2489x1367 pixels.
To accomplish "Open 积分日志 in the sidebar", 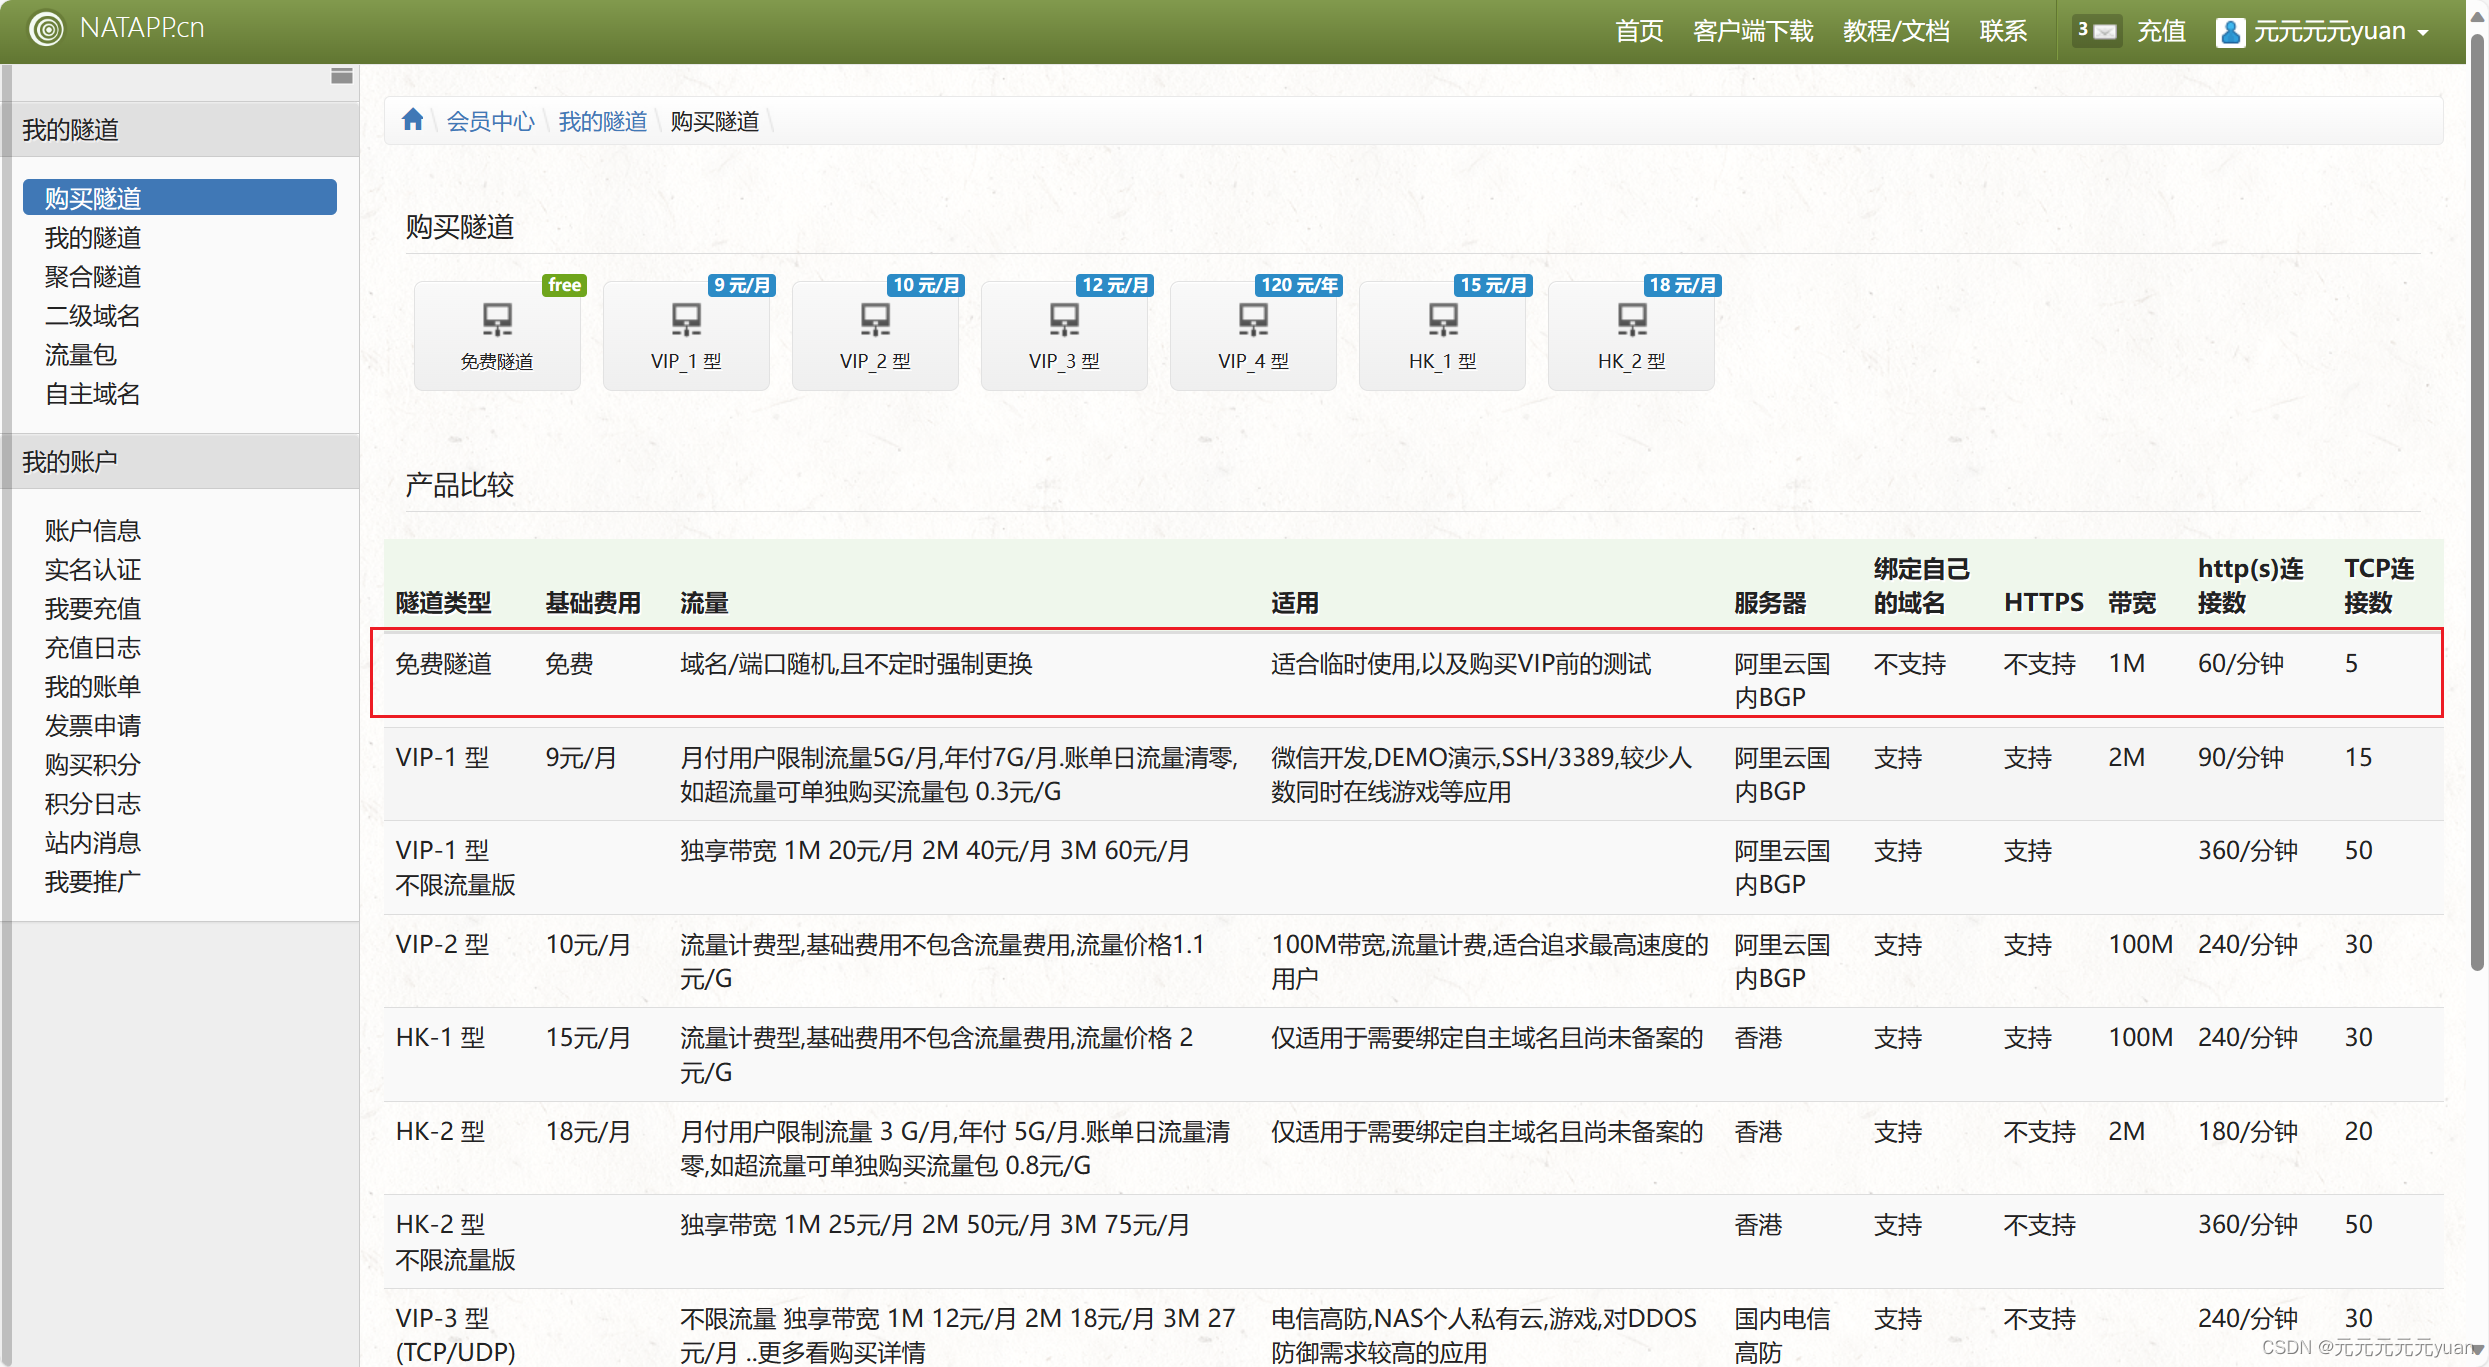I will 93,804.
